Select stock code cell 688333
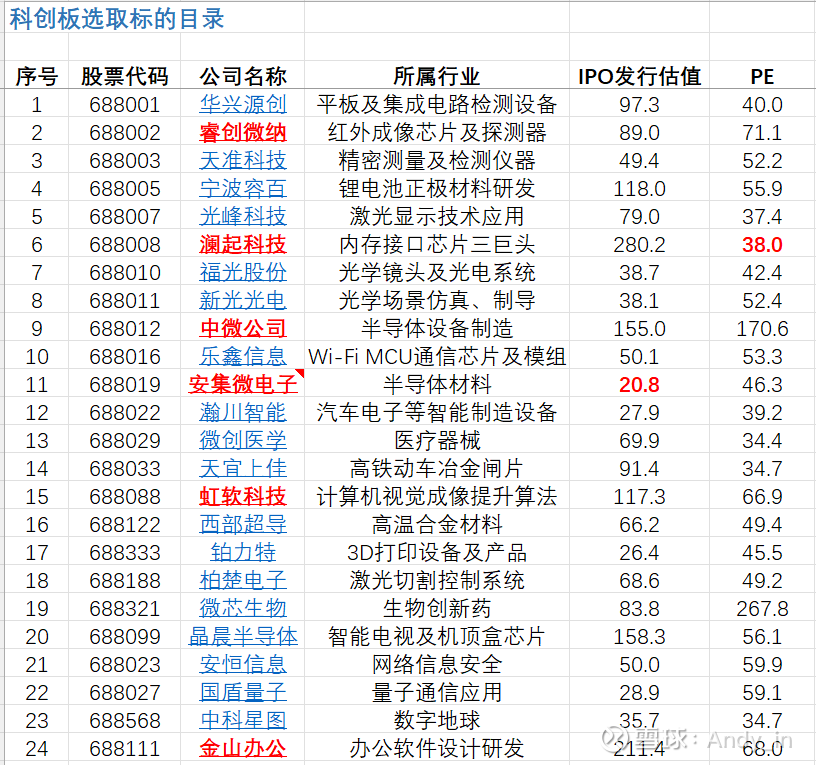816x765 pixels. (x=124, y=553)
